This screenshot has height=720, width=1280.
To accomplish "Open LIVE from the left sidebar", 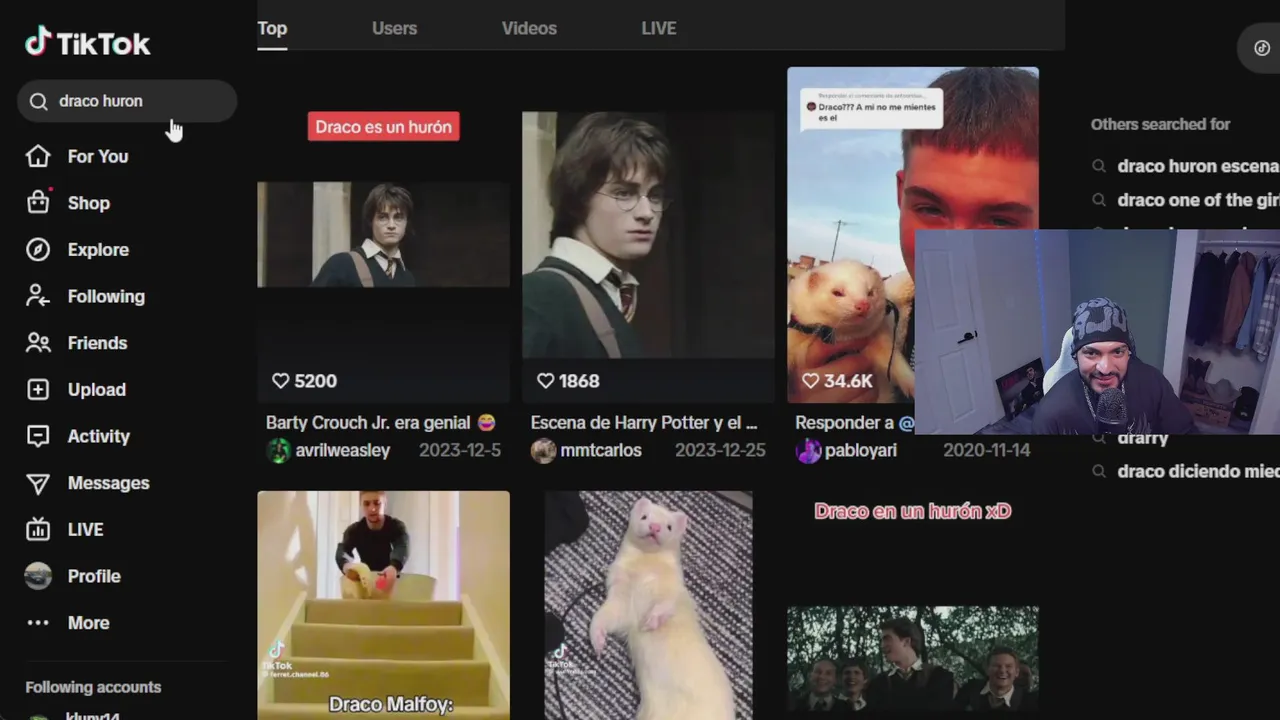I will [x=85, y=529].
